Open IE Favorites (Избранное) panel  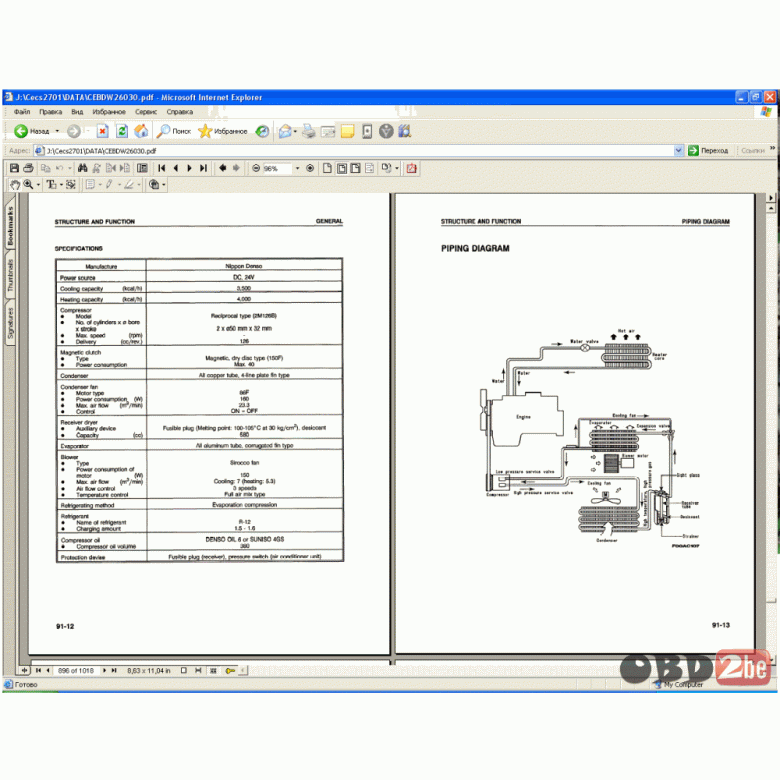tap(223, 131)
